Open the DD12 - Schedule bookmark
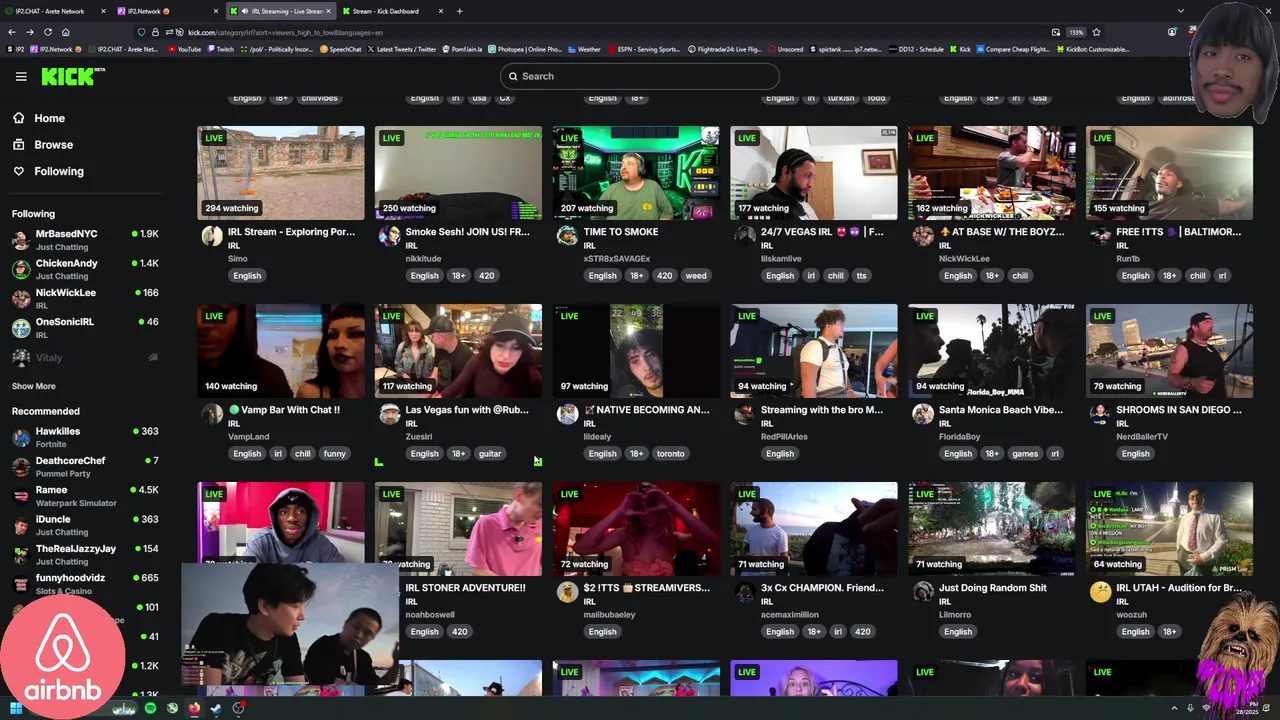Image resolution: width=1280 pixels, height=720 pixels. click(915, 49)
